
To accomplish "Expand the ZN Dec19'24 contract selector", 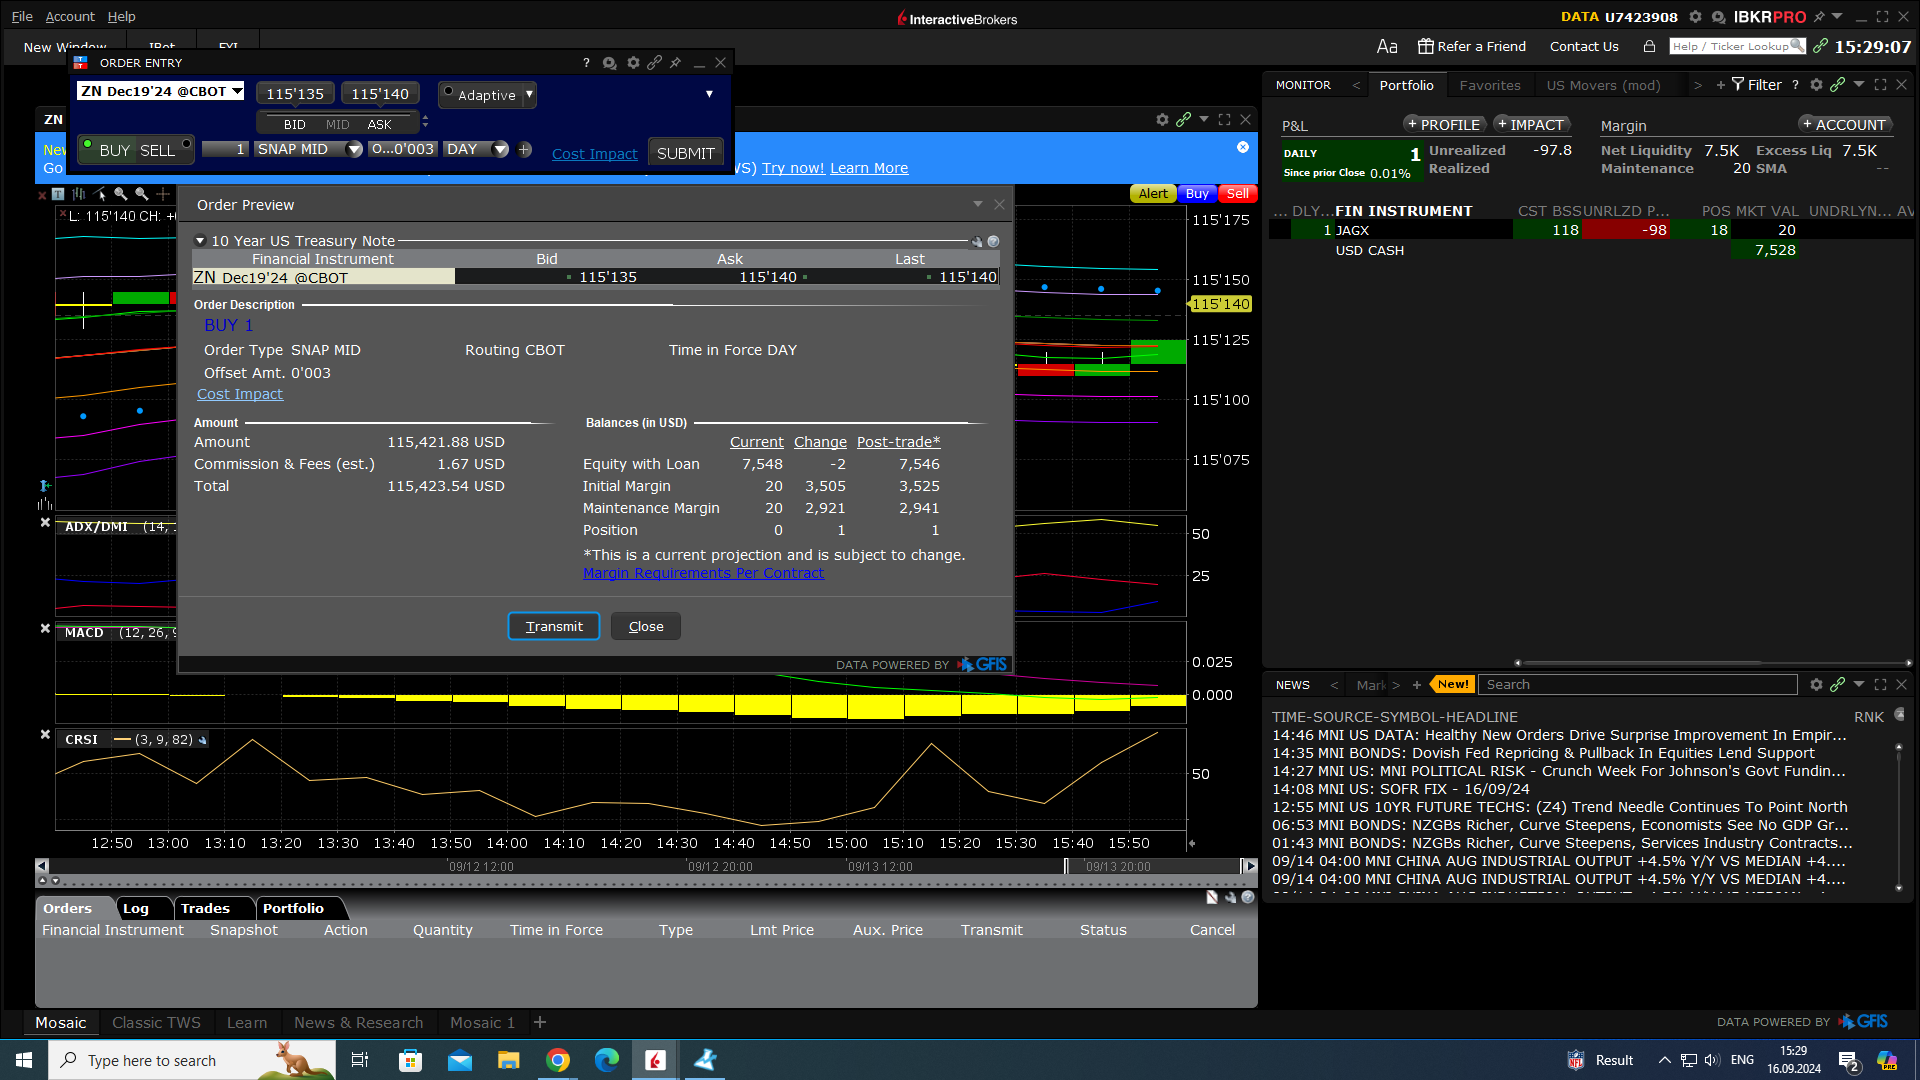I will click(x=237, y=91).
